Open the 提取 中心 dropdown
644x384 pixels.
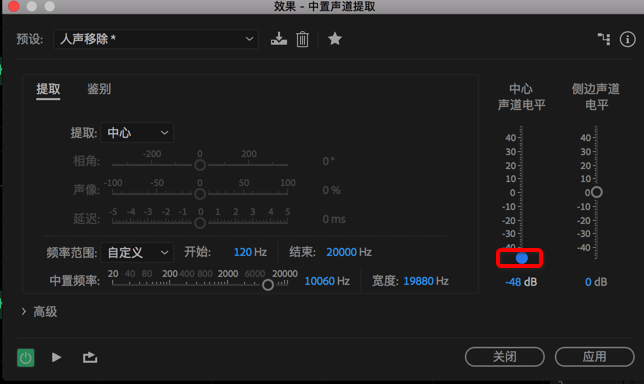coord(137,133)
